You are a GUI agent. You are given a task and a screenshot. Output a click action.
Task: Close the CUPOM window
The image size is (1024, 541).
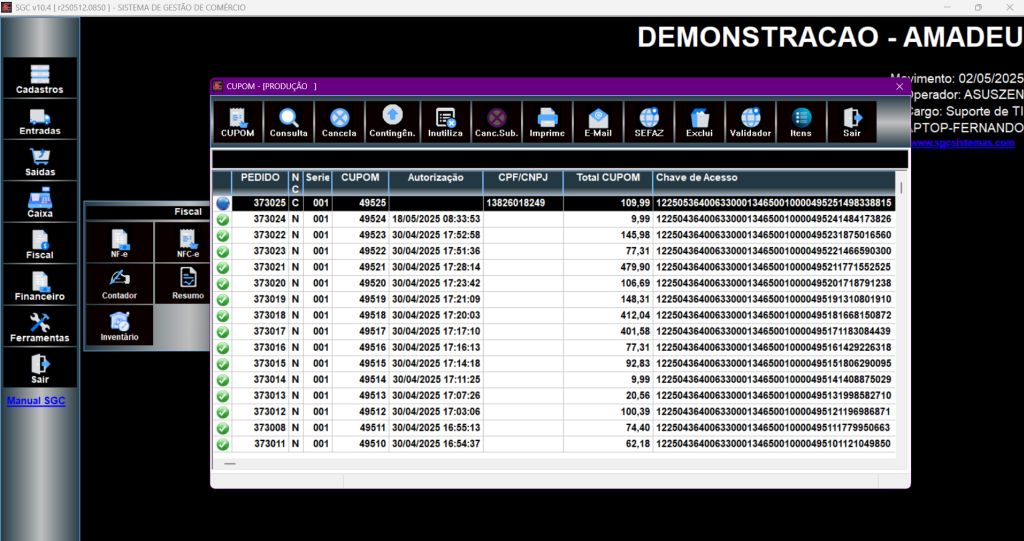[899, 86]
